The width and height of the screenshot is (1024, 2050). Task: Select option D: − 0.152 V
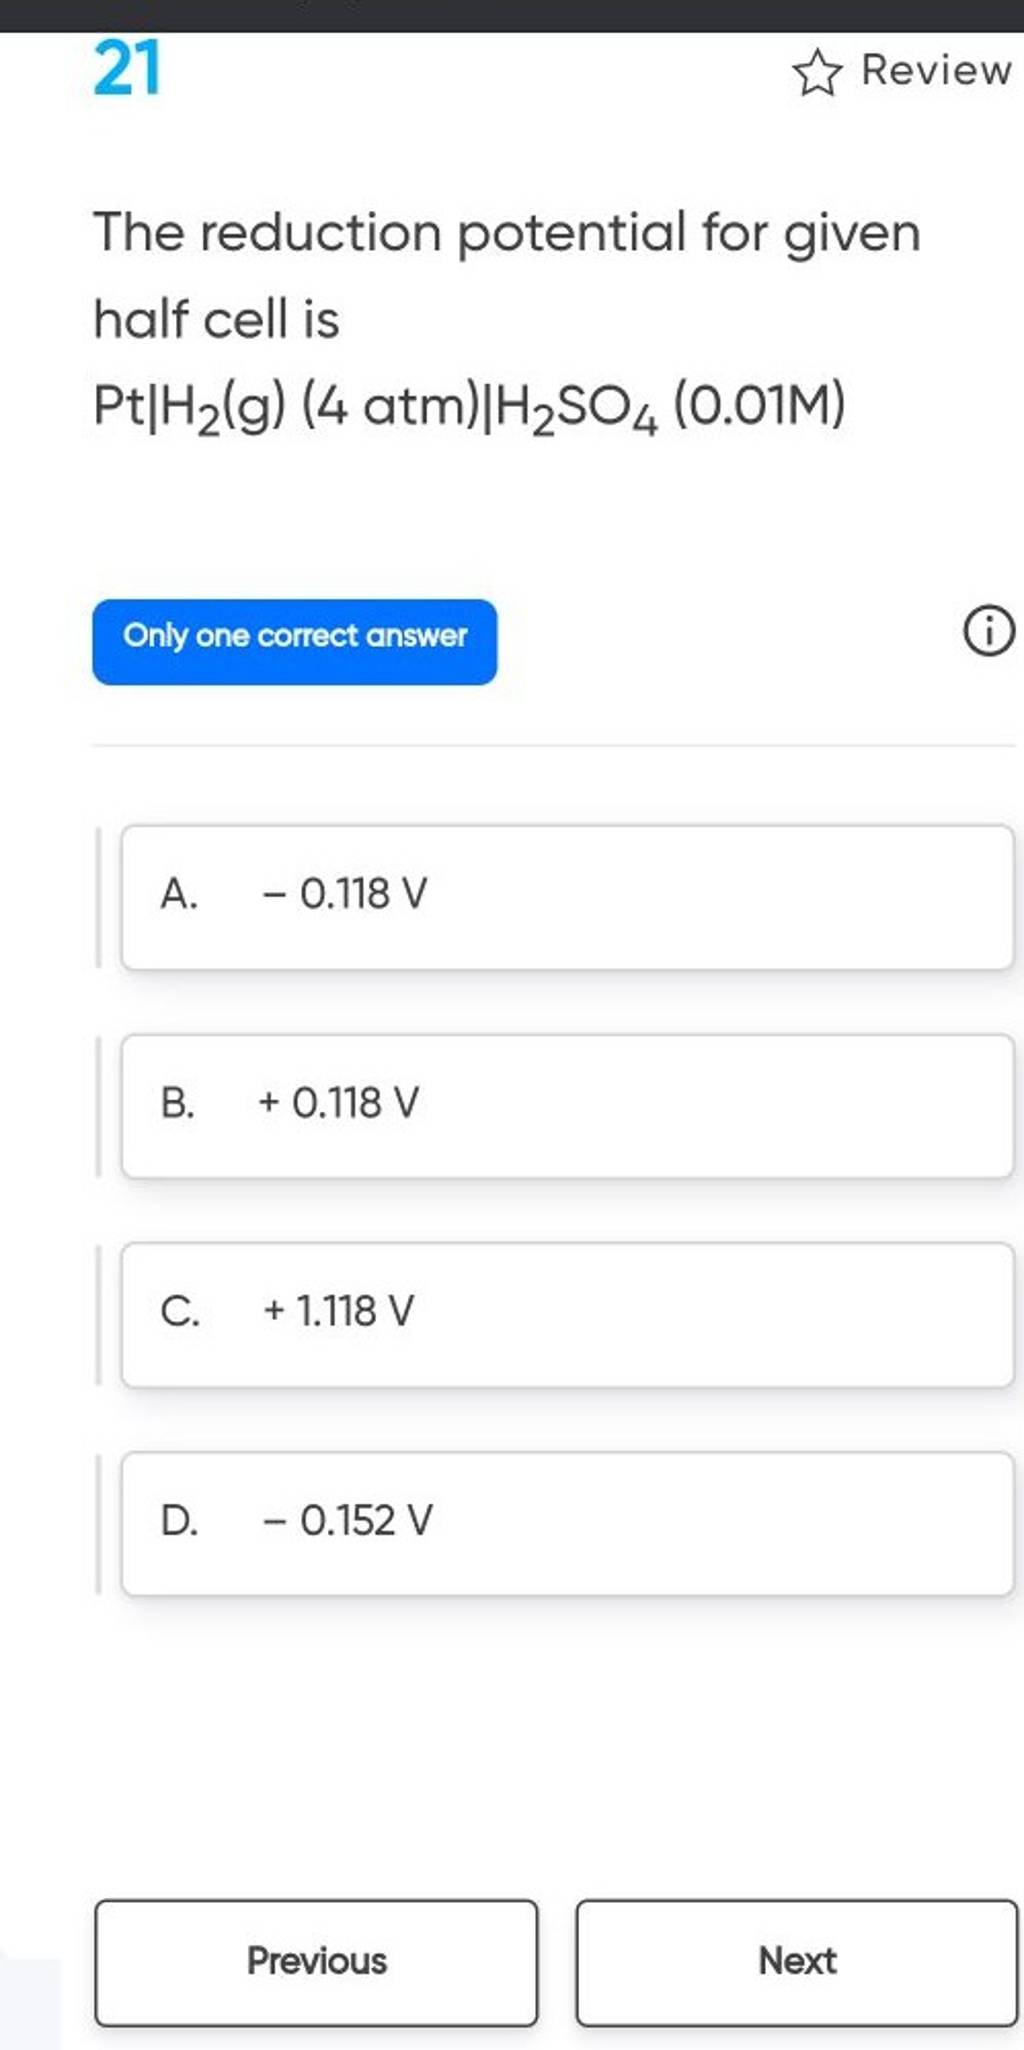coord(567,1523)
